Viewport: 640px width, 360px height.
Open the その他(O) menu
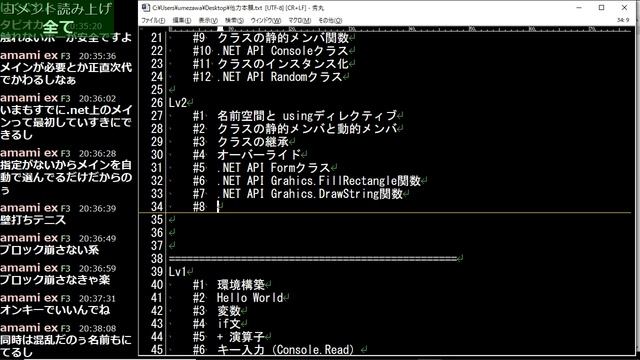[330, 20]
